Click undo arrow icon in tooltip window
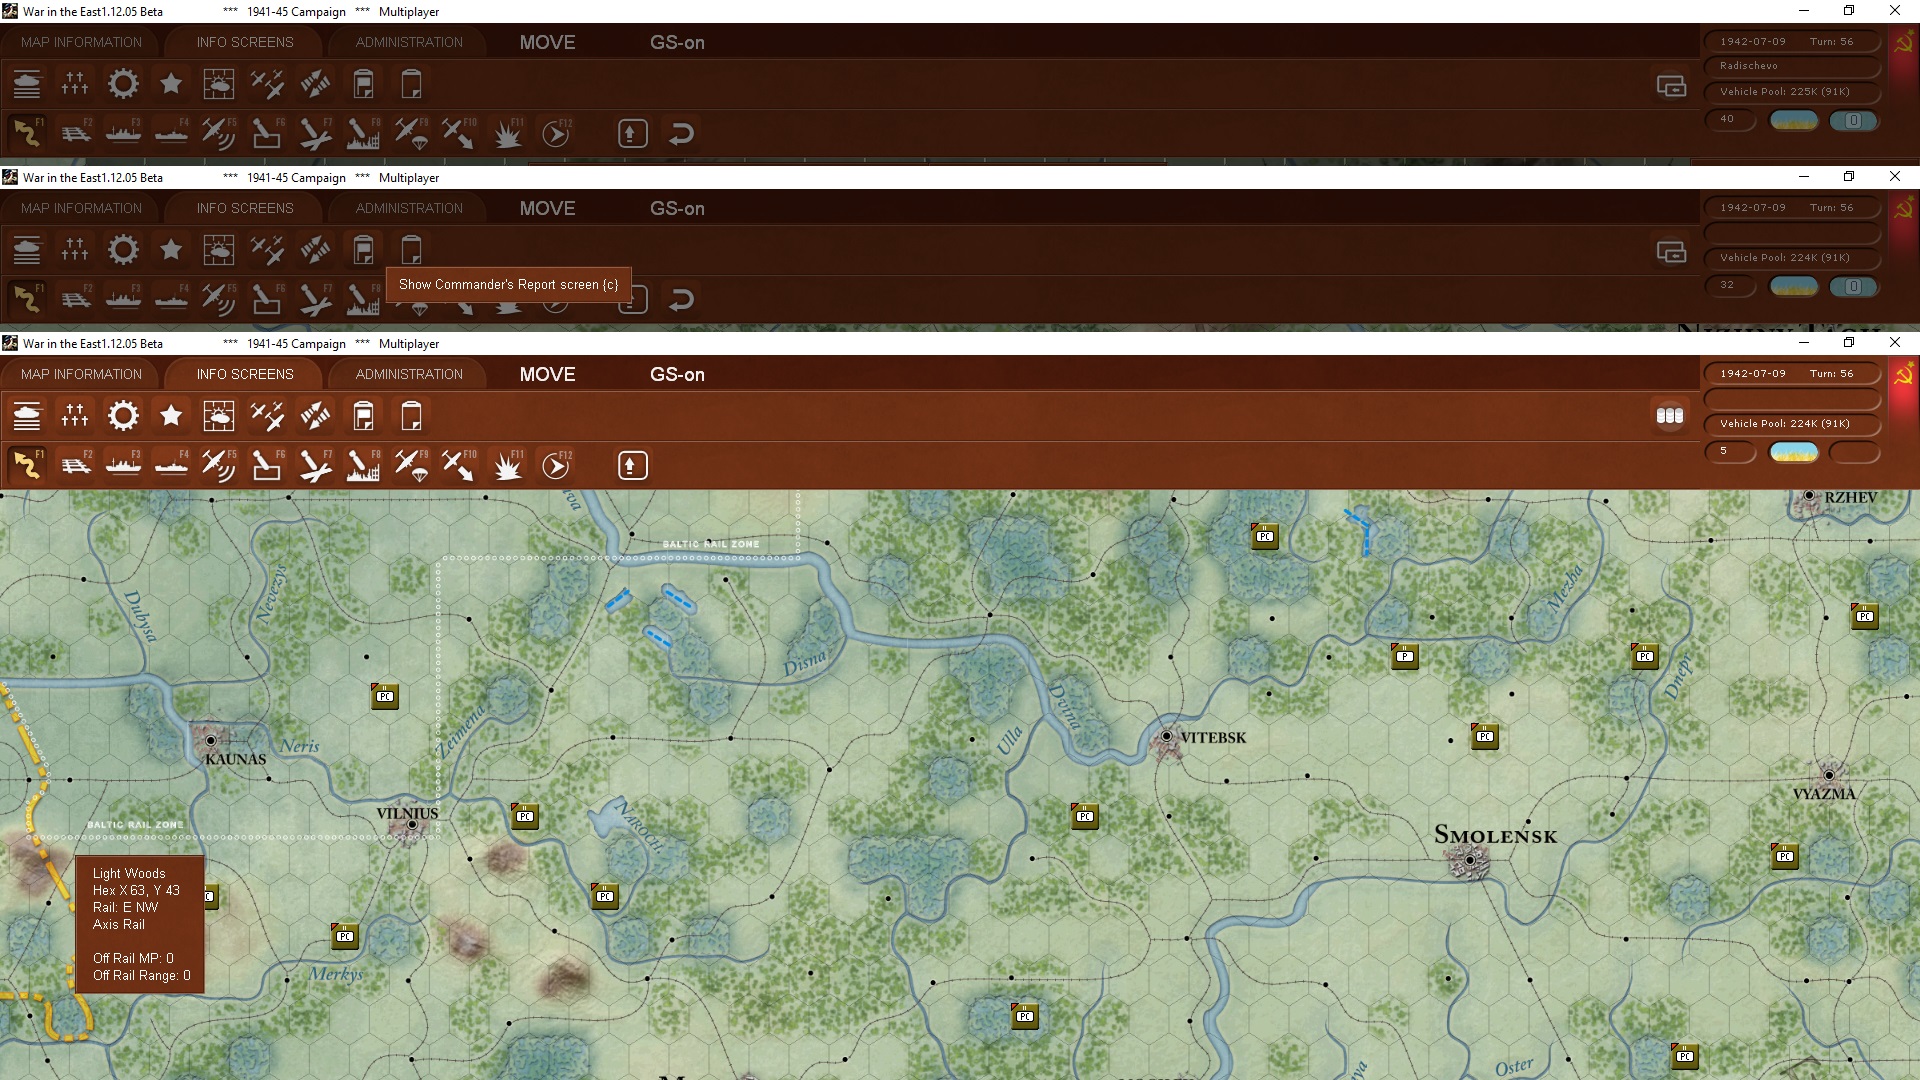 tap(681, 299)
